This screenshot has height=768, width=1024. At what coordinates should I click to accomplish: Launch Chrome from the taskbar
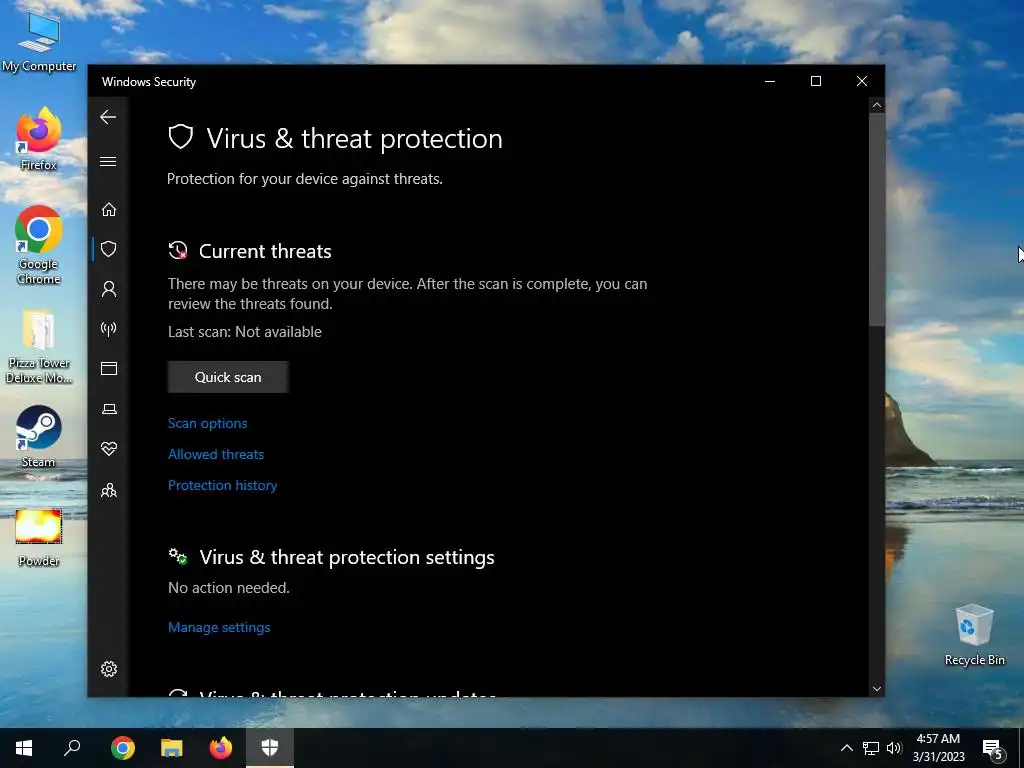123,748
